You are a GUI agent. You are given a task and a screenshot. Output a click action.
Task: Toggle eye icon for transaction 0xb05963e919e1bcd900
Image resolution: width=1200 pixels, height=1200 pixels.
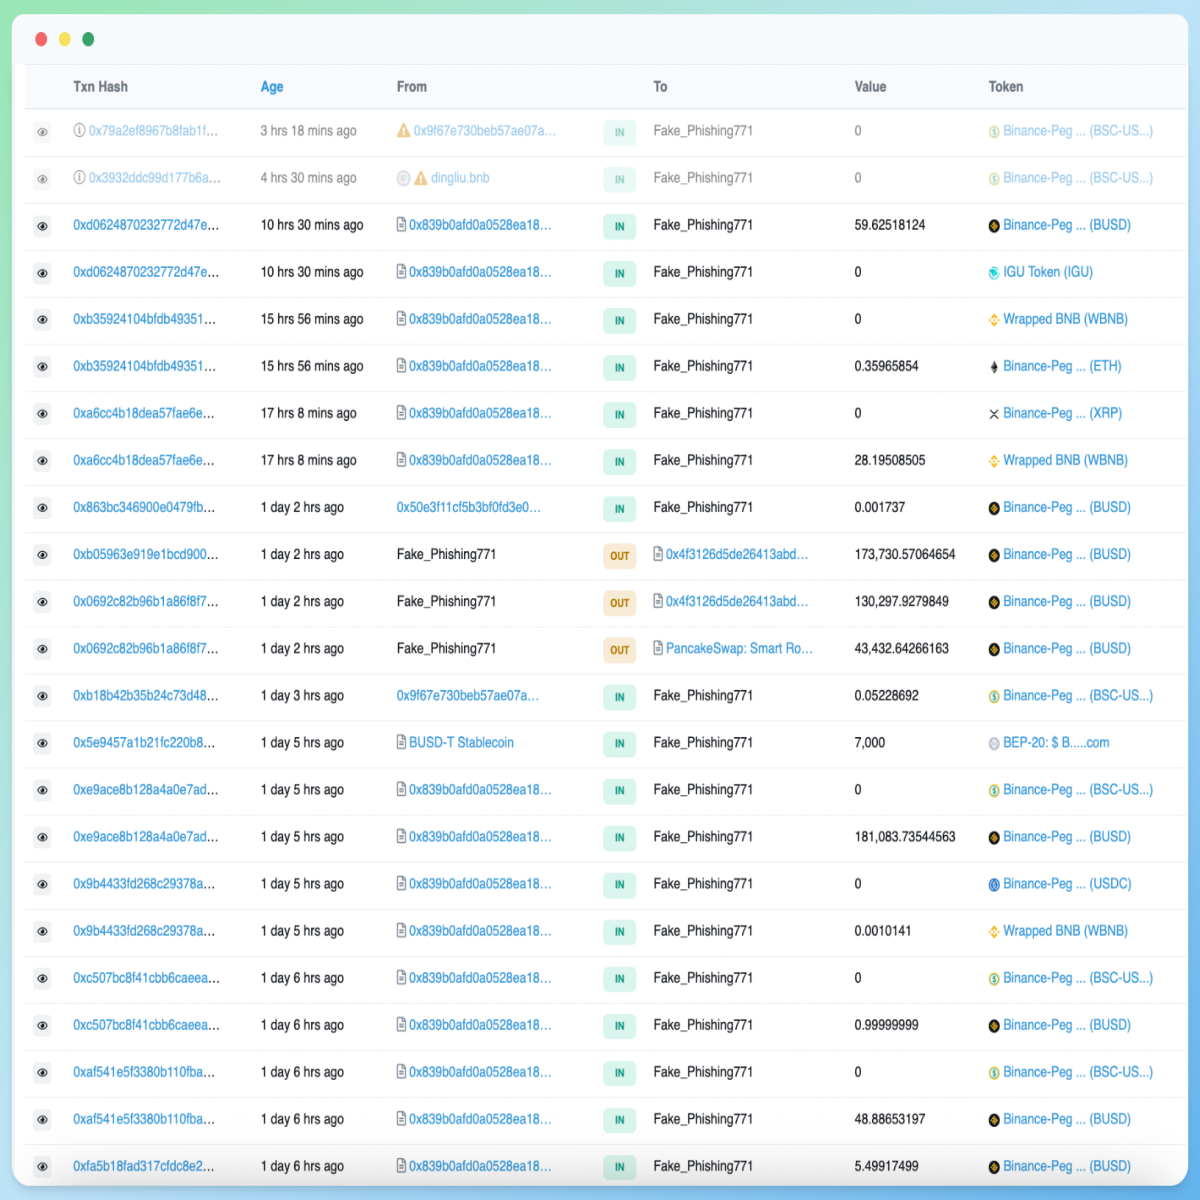point(42,555)
